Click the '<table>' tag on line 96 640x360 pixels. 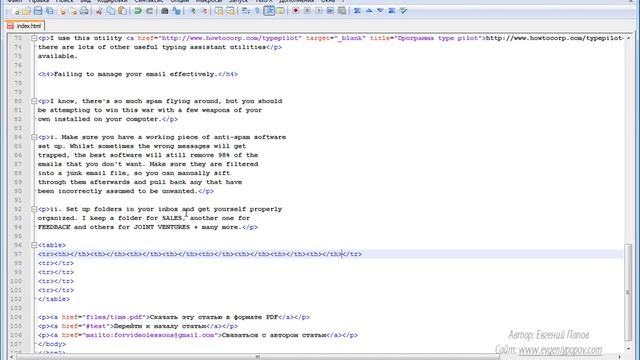52,245
